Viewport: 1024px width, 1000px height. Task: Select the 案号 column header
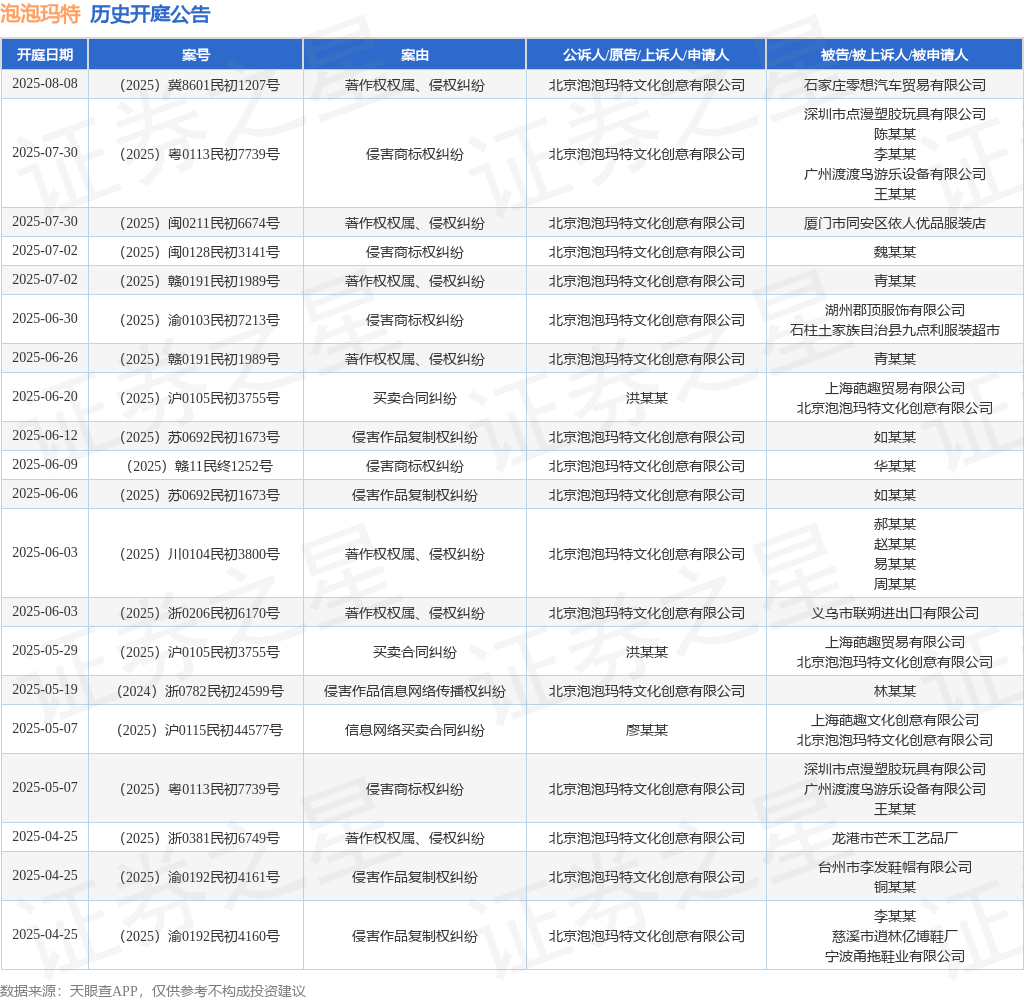tap(196, 55)
